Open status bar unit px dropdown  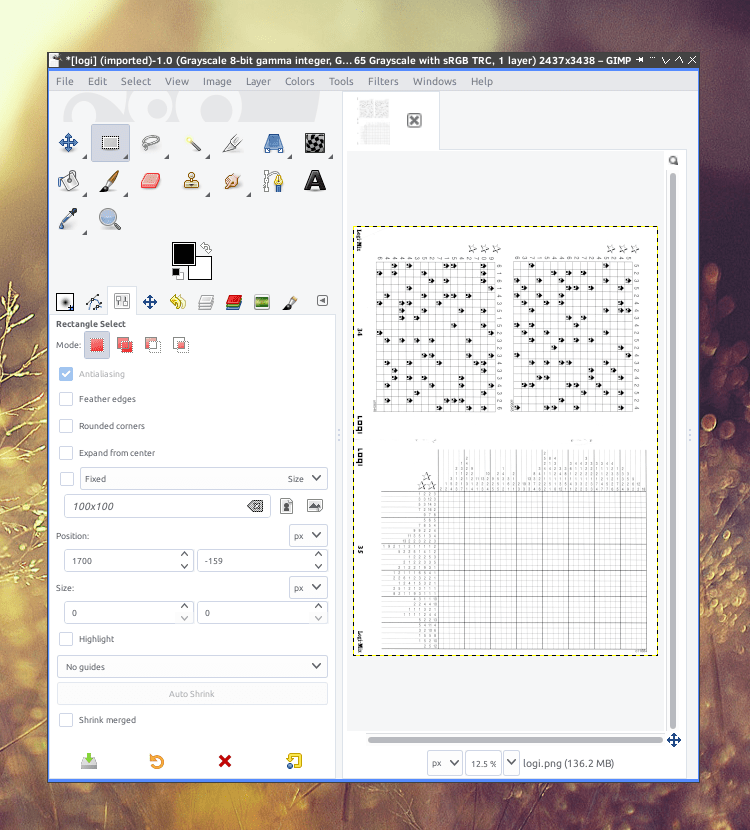(445, 763)
